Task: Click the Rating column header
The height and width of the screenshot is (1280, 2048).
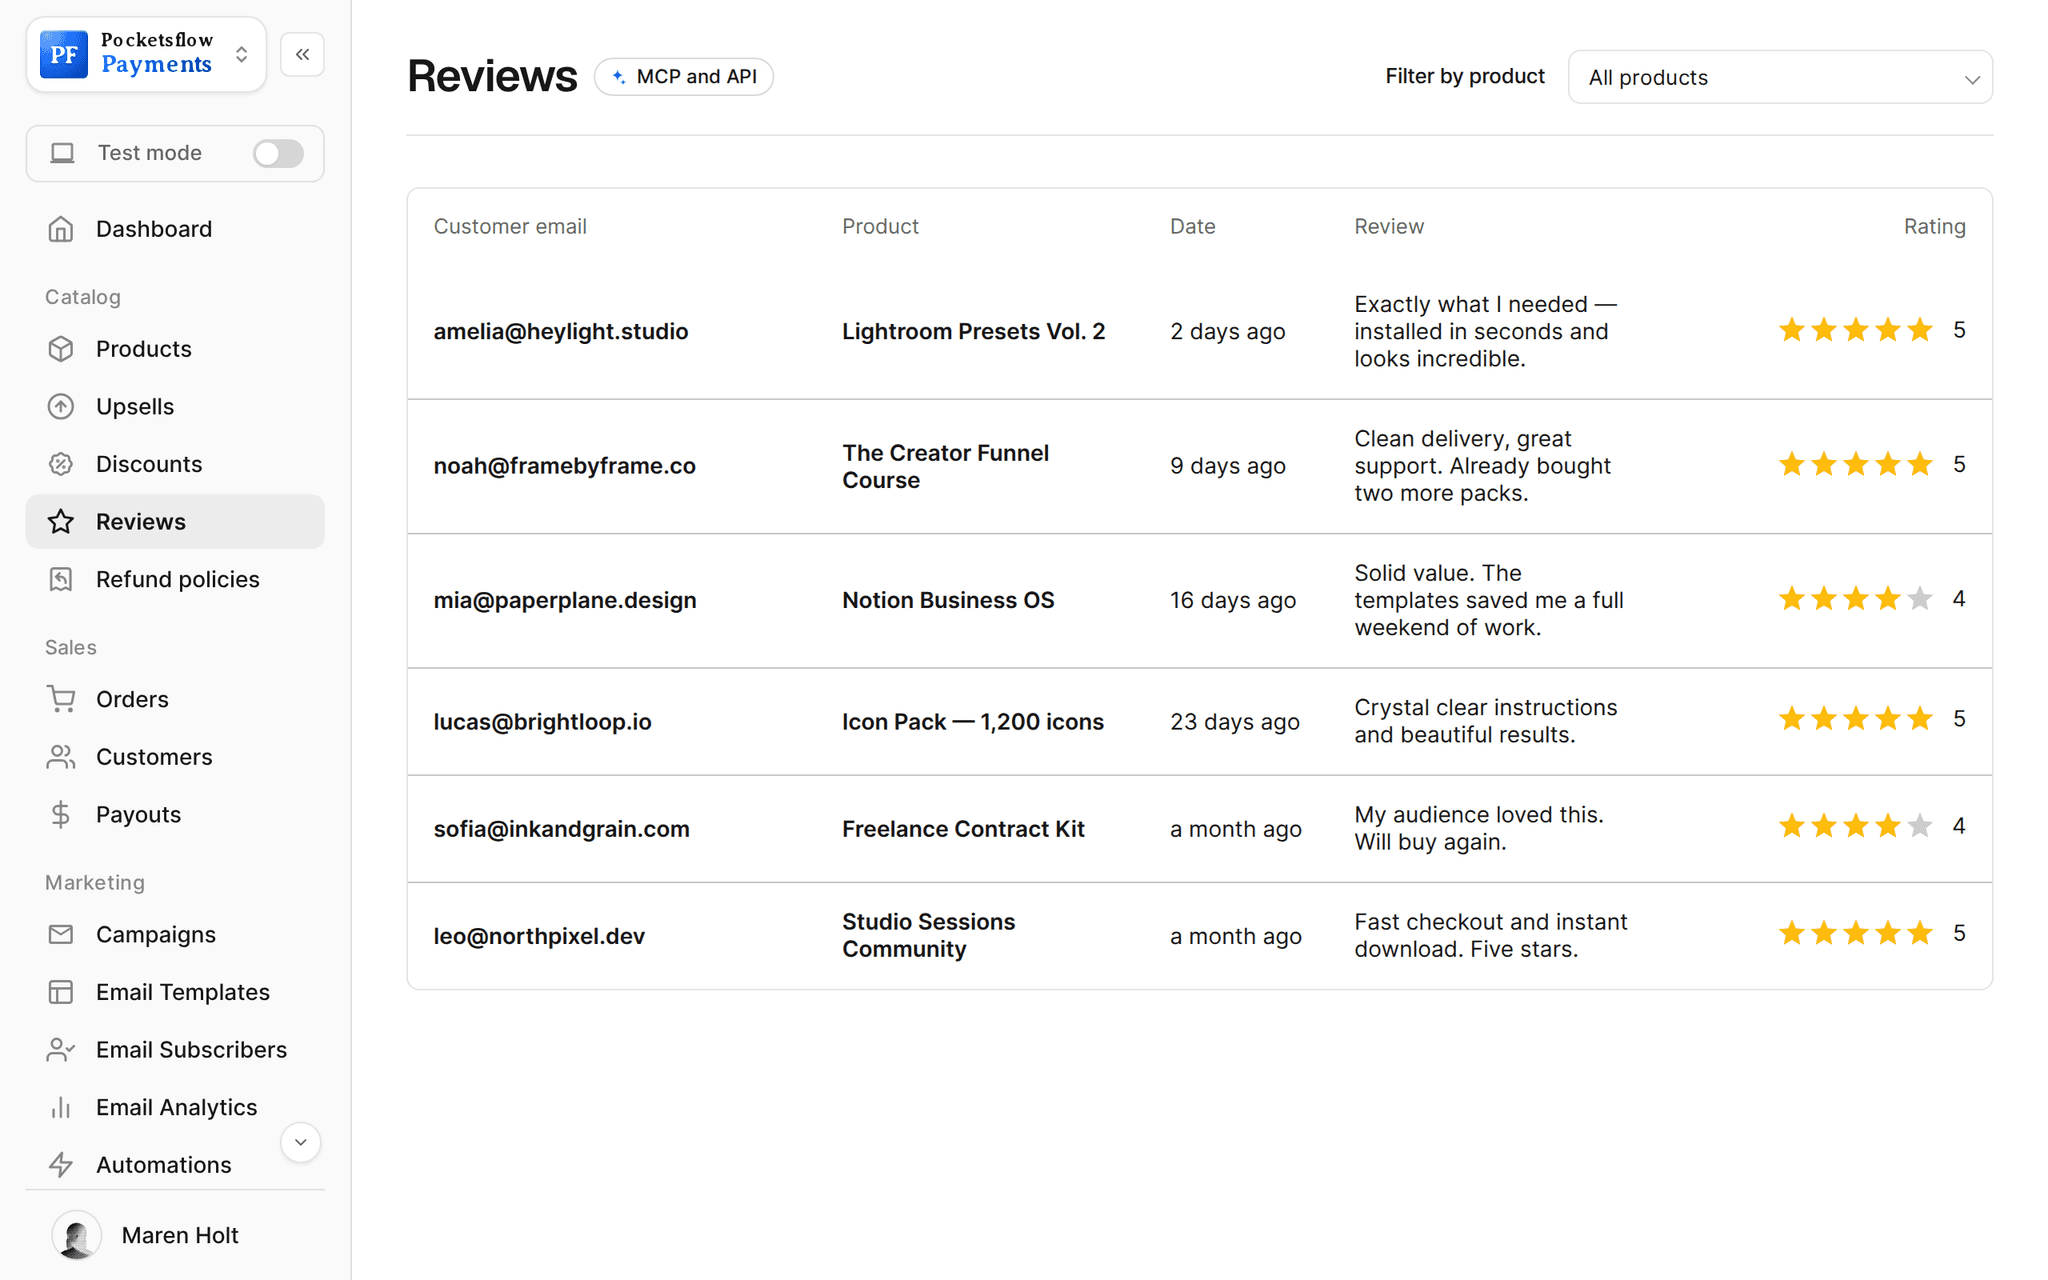Action: [x=1934, y=226]
